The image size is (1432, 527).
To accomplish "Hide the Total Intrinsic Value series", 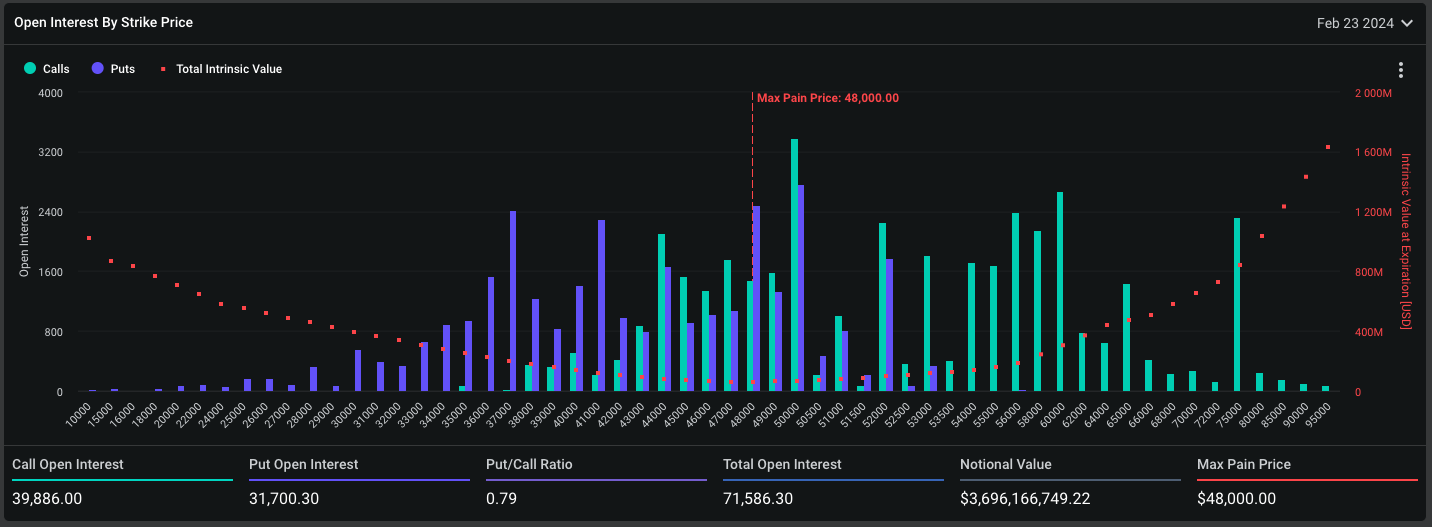I will click(221, 69).
